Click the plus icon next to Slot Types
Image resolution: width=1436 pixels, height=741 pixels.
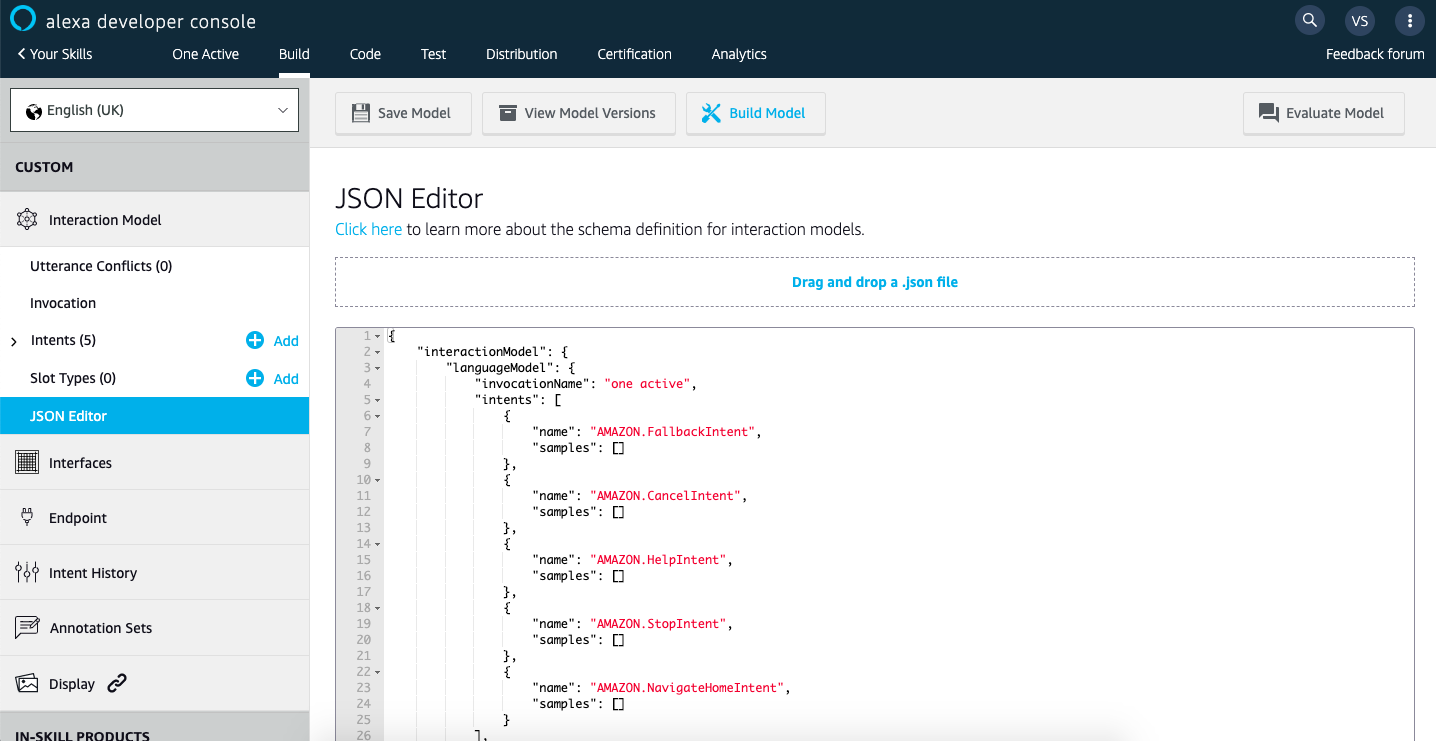(x=255, y=378)
